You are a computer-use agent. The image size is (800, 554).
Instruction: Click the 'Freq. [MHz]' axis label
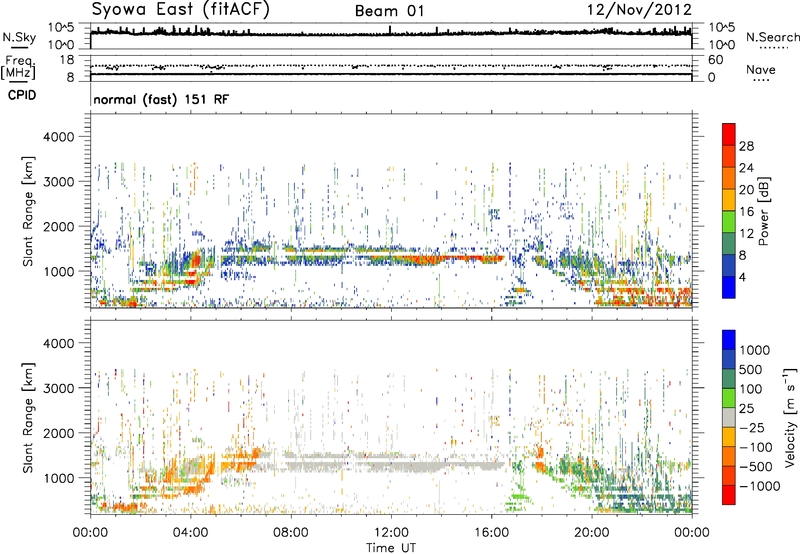pos(18,68)
